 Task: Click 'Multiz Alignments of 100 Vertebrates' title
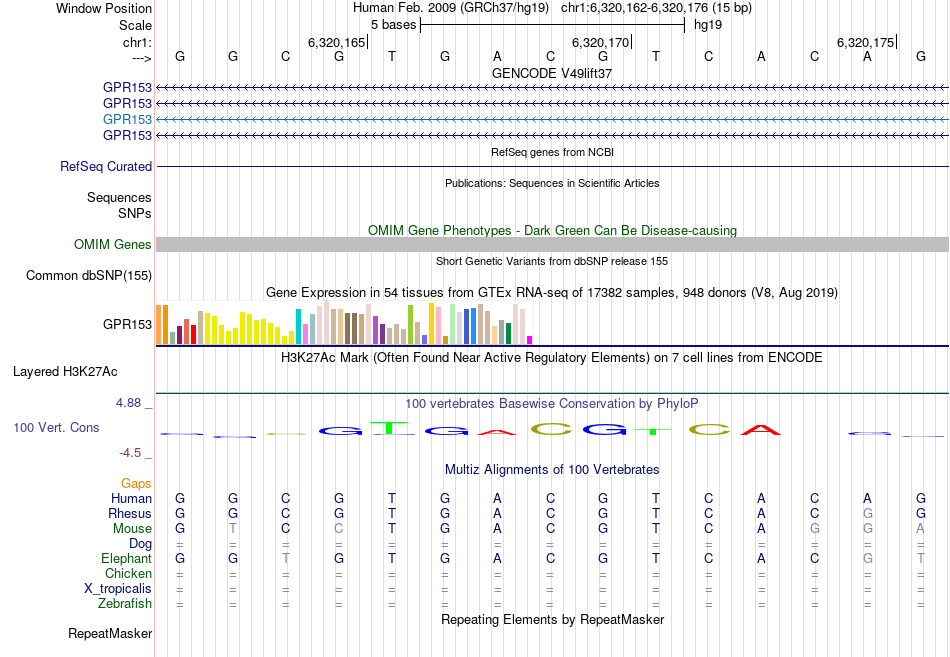tap(552, 470)
